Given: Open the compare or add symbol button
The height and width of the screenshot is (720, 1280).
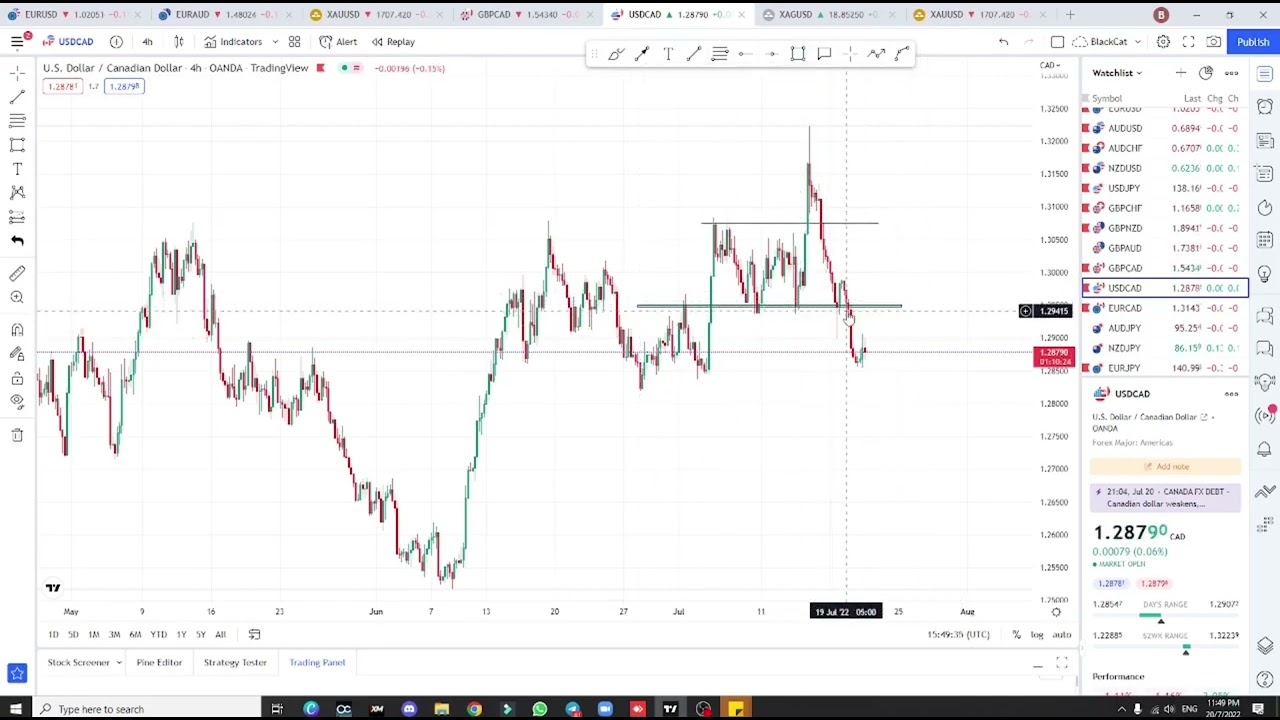Looking at the screenshot, I should (x=116, y=42).
